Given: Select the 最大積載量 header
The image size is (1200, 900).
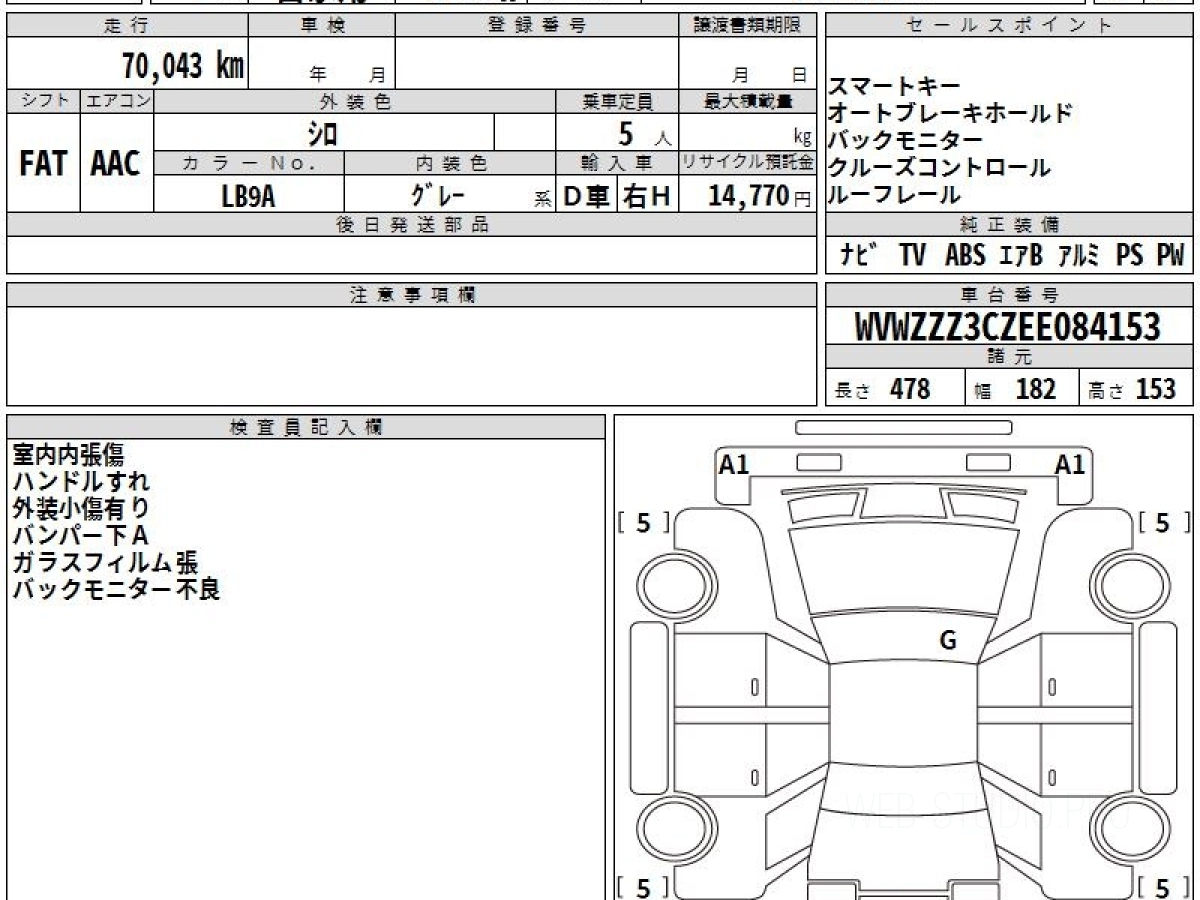Looking at the screenshot, I should click(748, 101).
